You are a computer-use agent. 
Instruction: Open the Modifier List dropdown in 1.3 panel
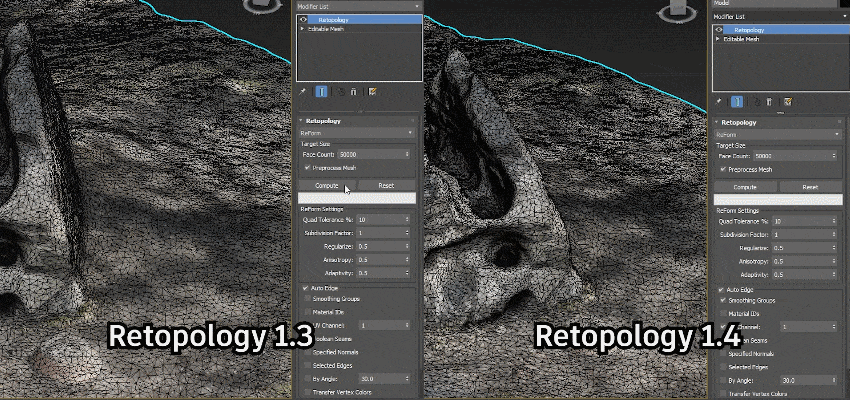359,7
